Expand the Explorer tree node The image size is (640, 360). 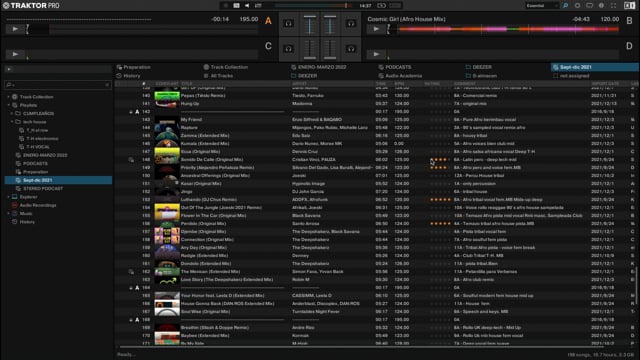(x=8, y=197)
